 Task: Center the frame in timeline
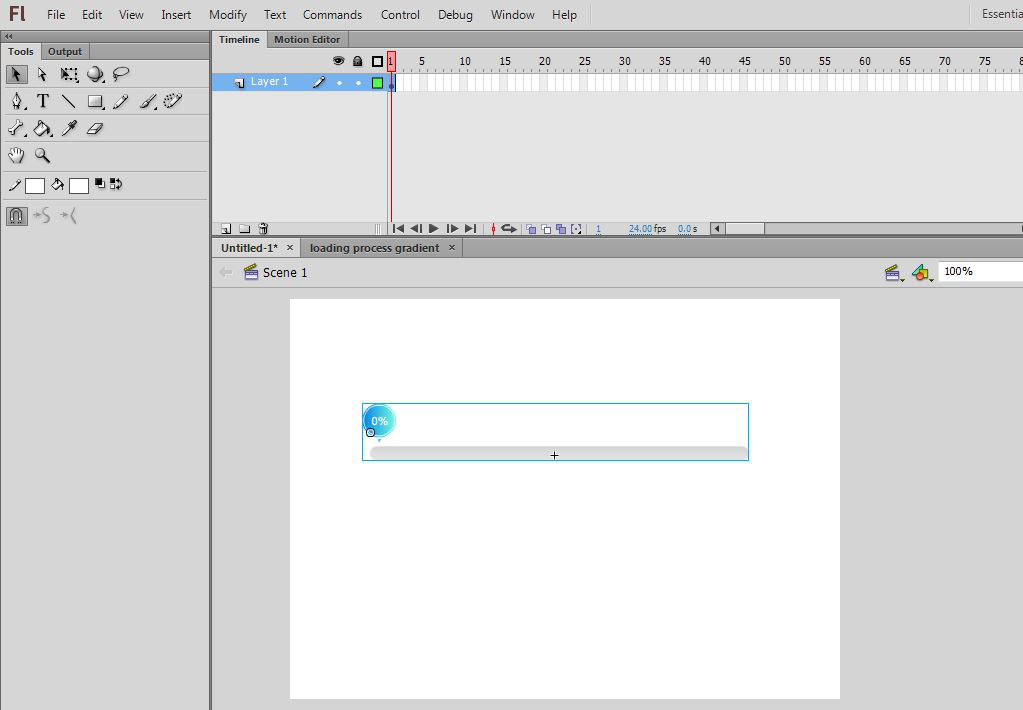(493, 228)
